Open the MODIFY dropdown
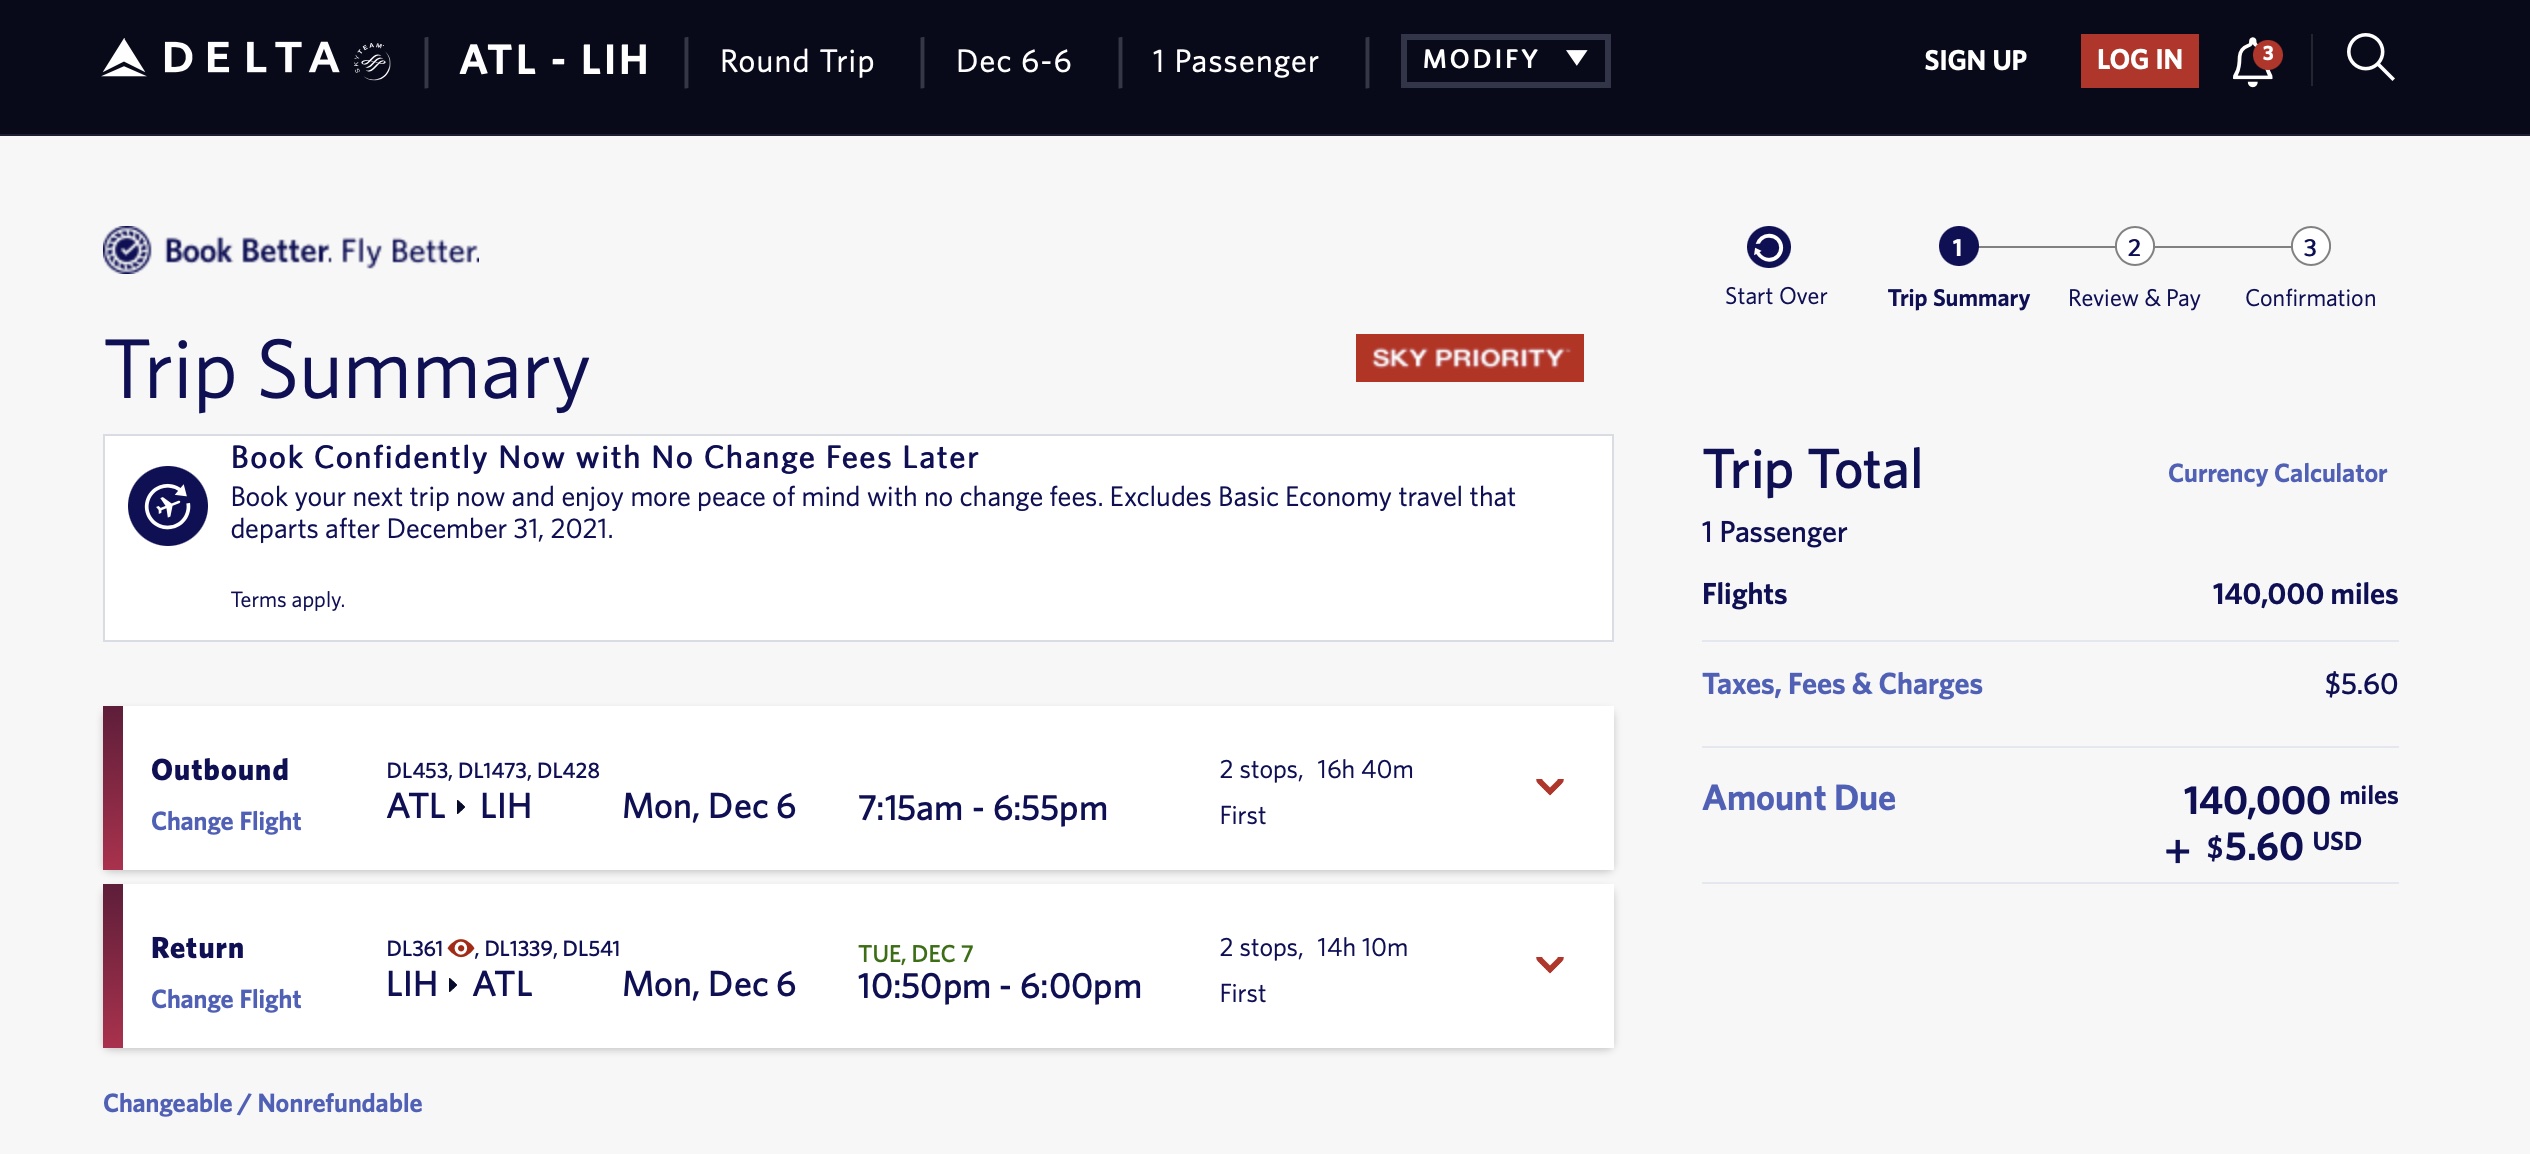The width and height of the screenshot is (2530, 1154). coord(1504,60)
